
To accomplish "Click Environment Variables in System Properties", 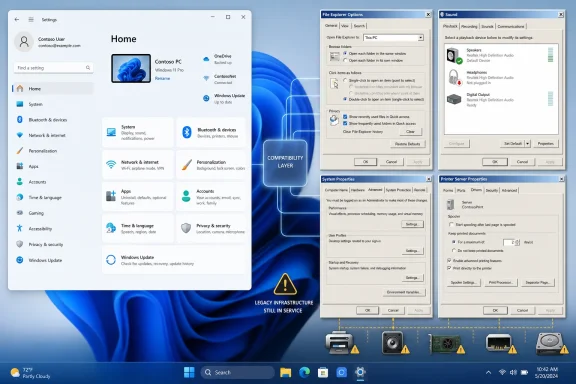I will [404, 292].
